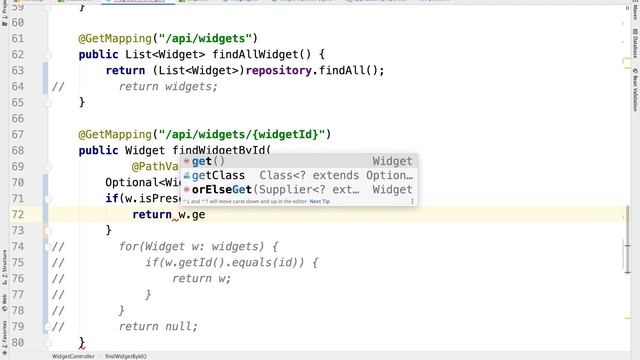Click the 'return null;' comment on line 79
This screenshot has height=360, width=640.
click(158, 327)
